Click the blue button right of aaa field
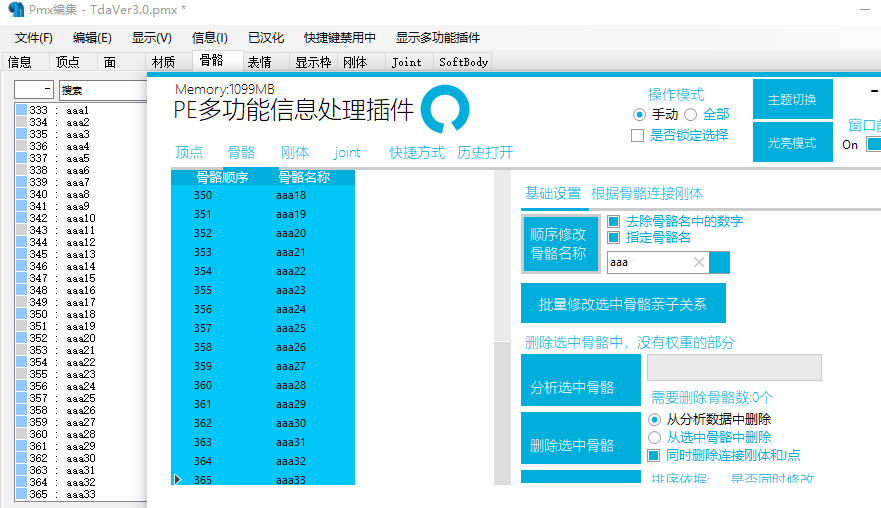 tap(719, 262)
